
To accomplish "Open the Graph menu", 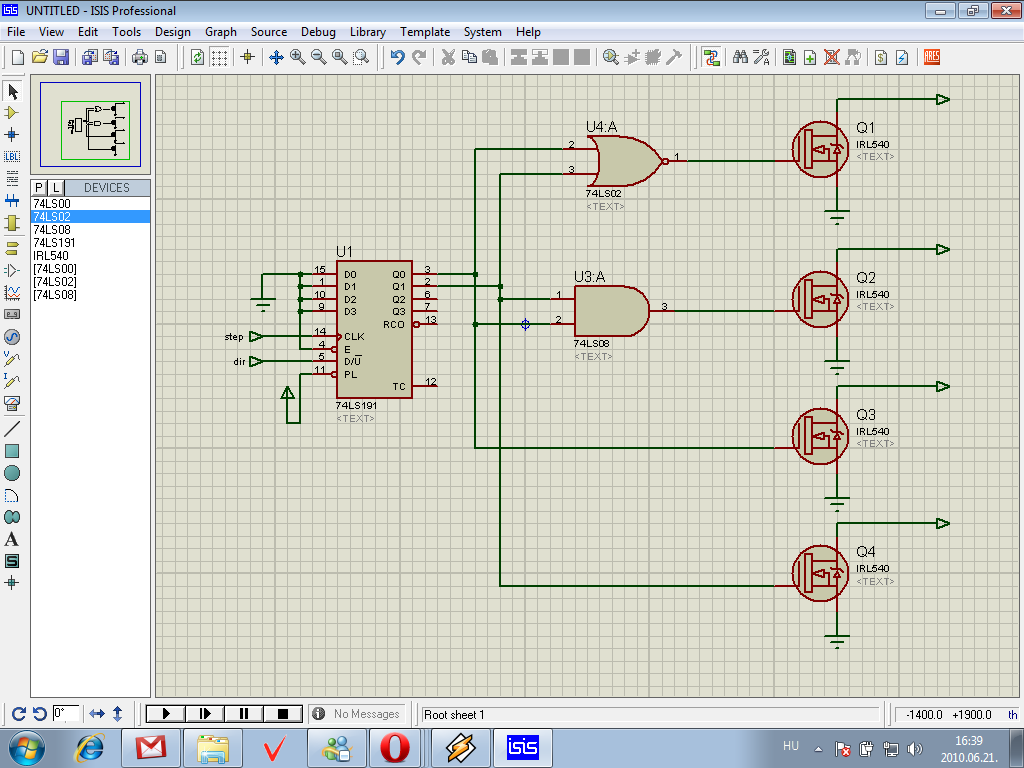I will coord(221,32).
